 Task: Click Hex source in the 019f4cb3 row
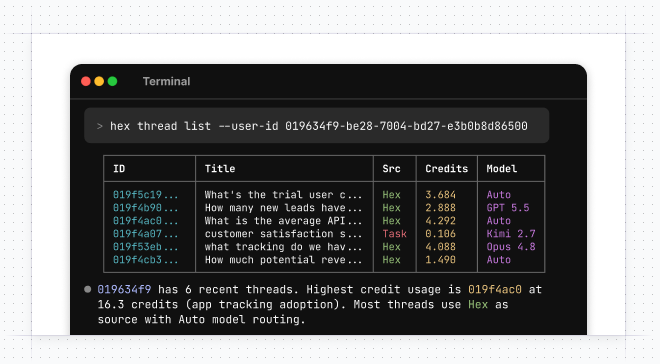391,260
